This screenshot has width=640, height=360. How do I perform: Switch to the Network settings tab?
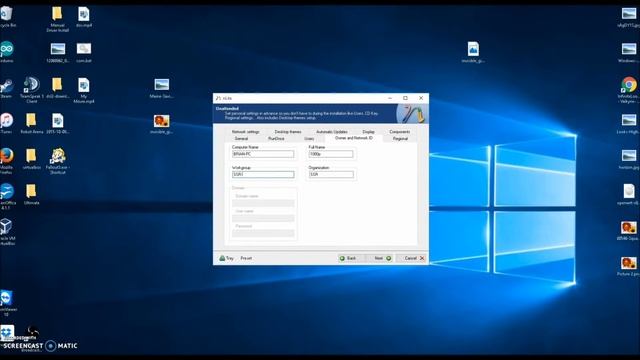pos(245,132)
